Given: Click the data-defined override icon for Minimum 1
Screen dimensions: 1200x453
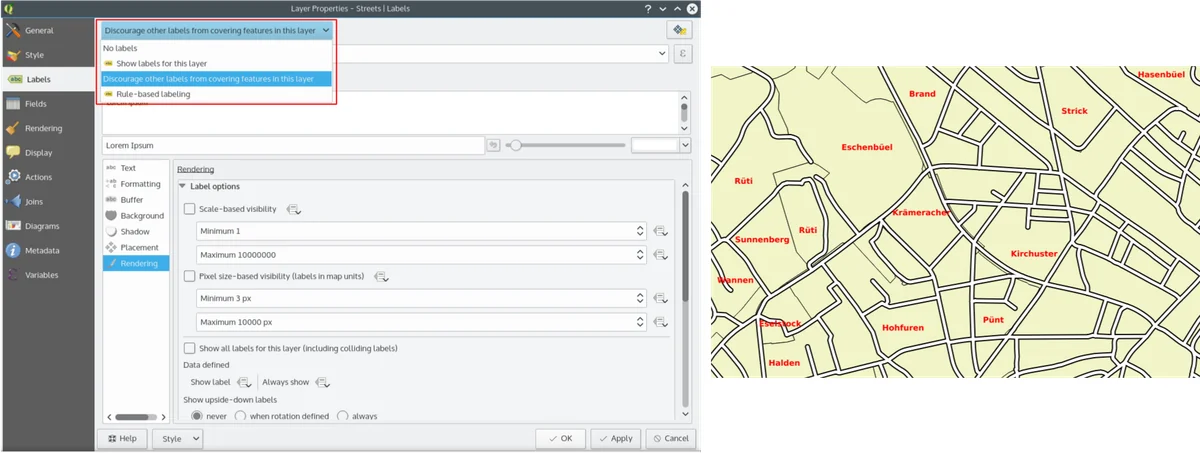Looking at the screenshot, I should (x=661, y=231).
